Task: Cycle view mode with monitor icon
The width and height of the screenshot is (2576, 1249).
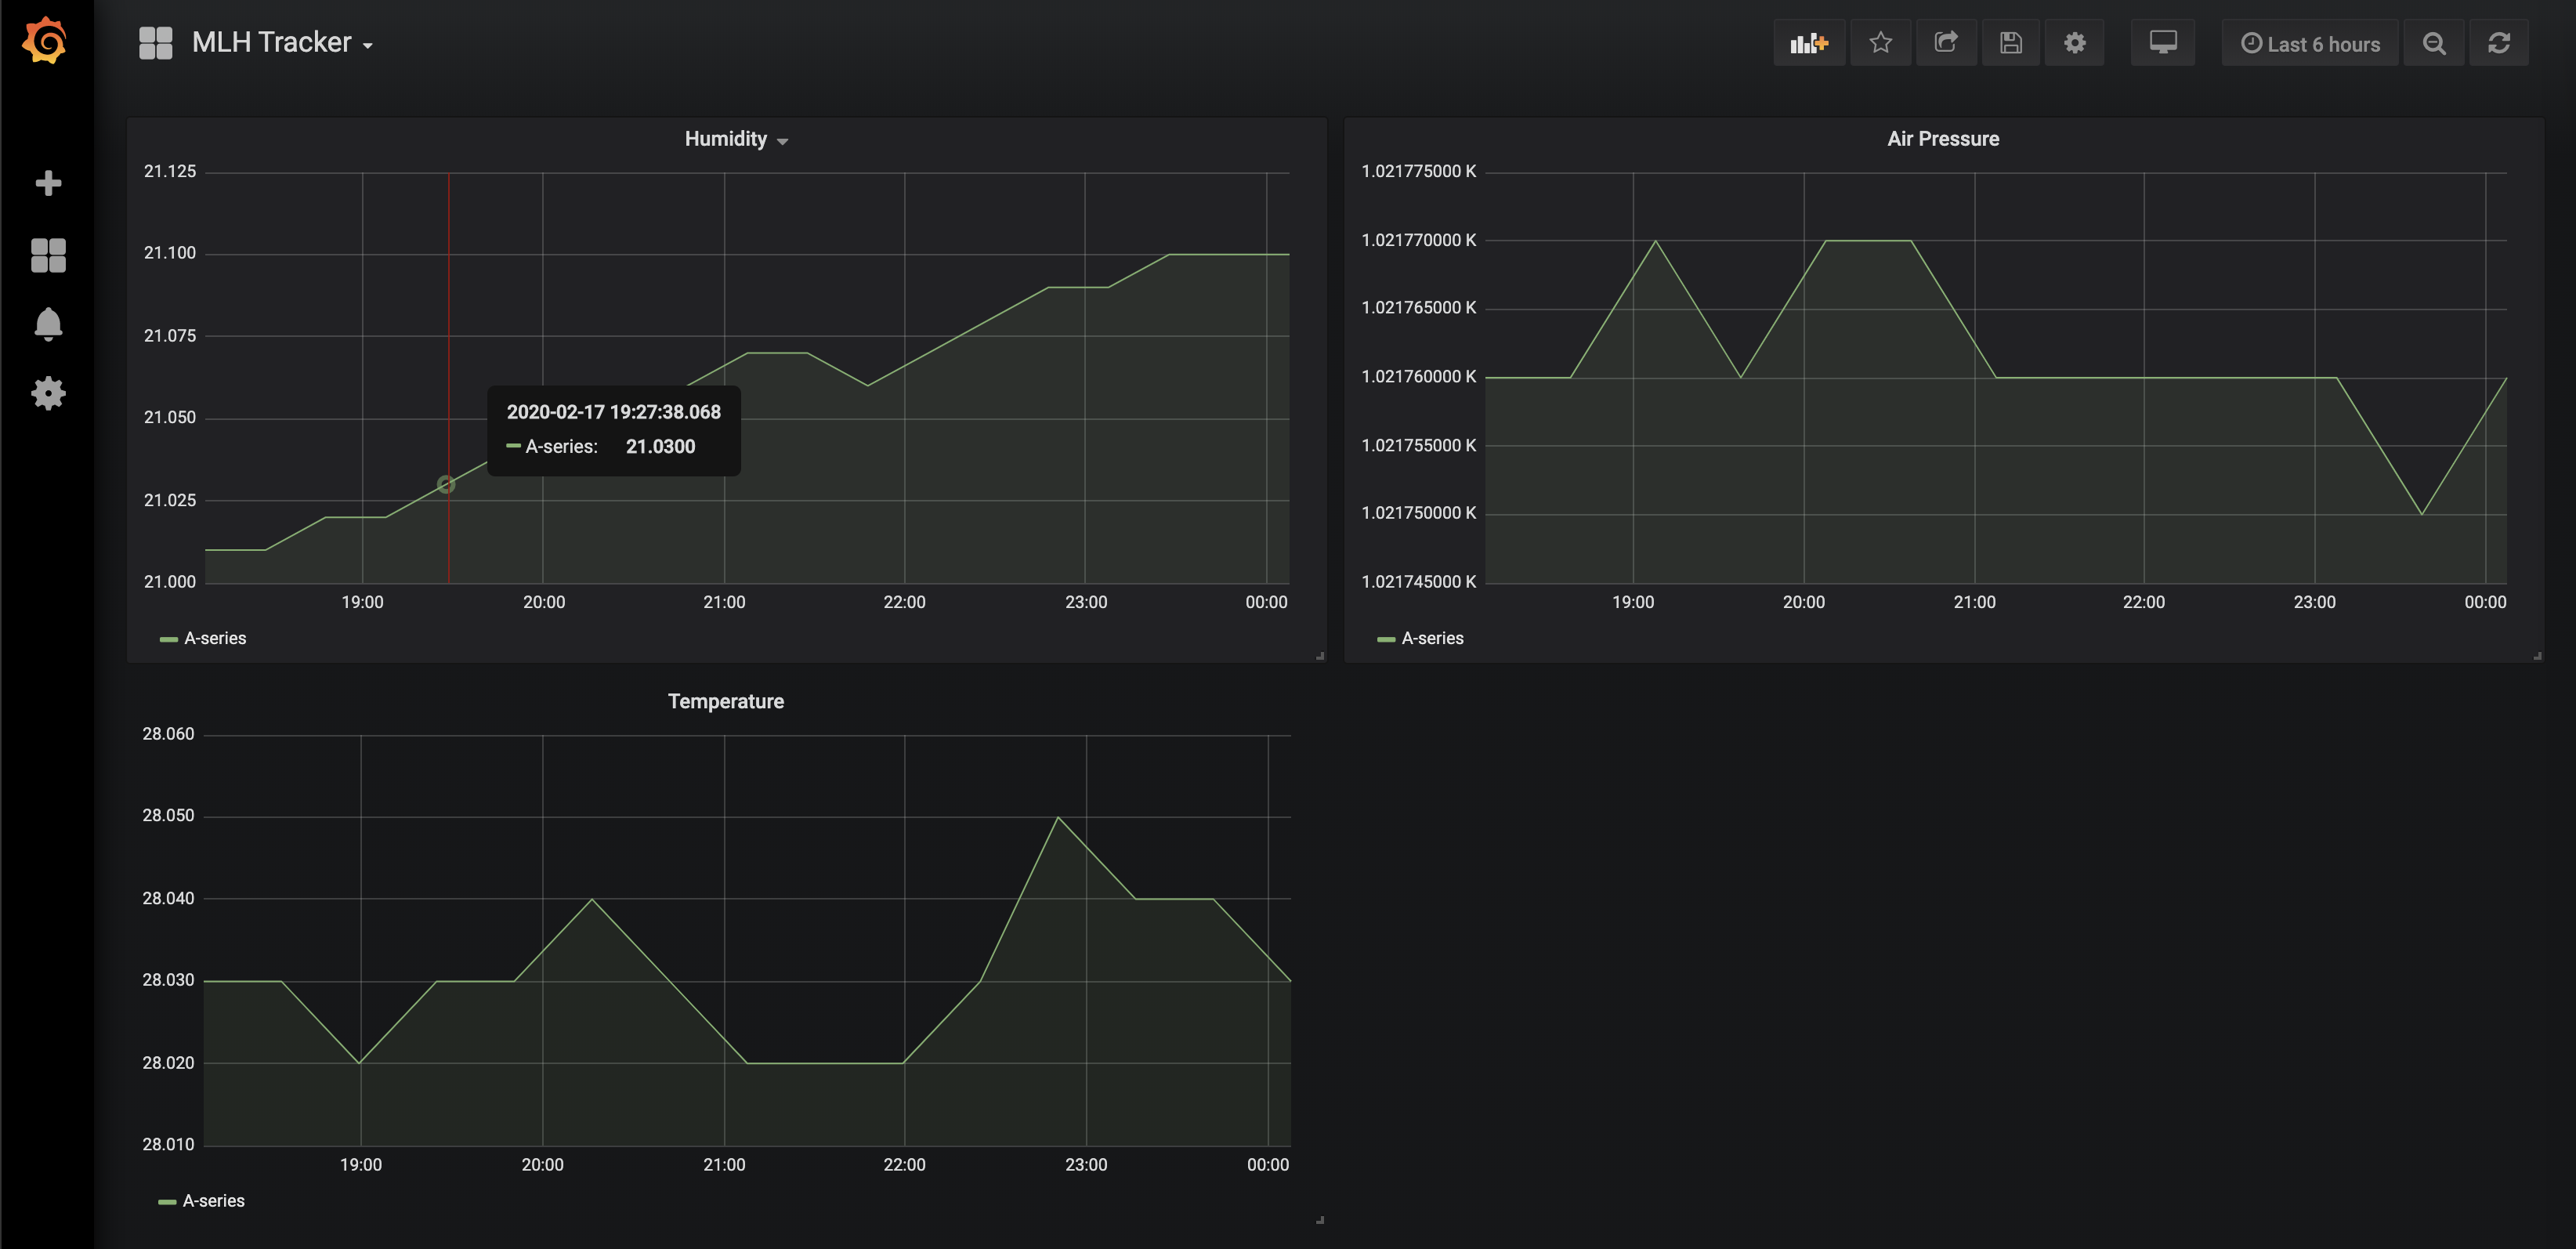Action: point(2162,43)
